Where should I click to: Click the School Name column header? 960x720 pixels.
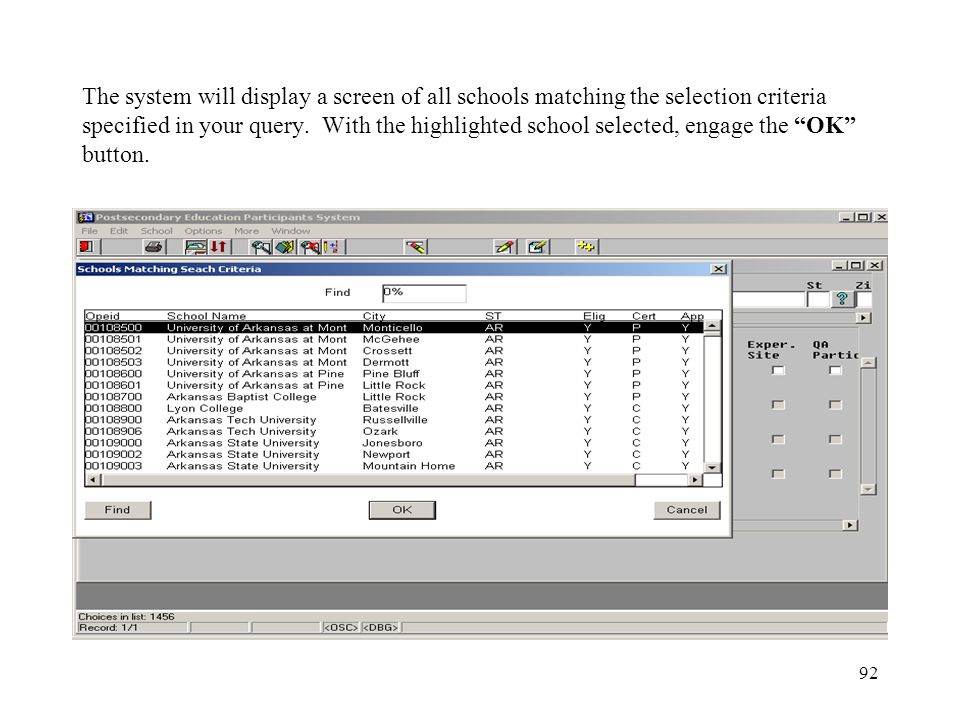click(206, 316)
